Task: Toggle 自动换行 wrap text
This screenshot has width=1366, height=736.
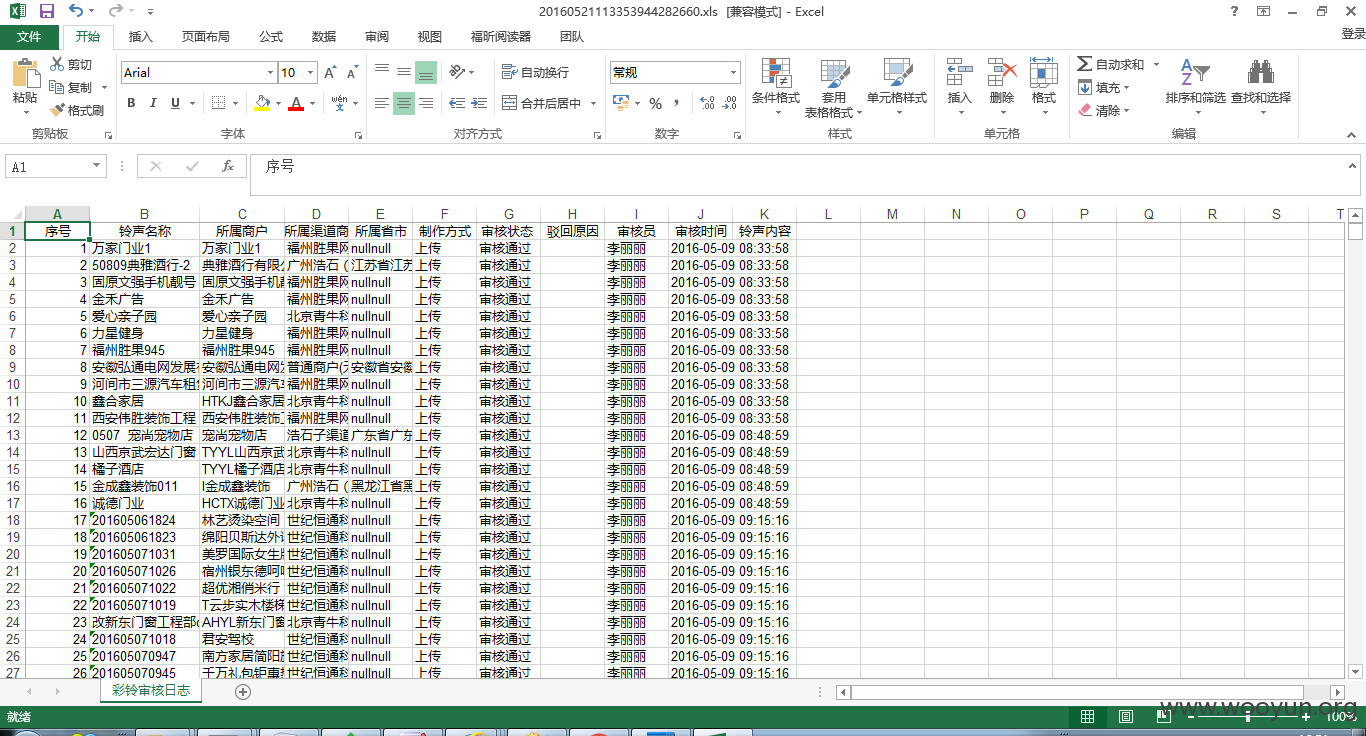Action: [x=535, y=72]
